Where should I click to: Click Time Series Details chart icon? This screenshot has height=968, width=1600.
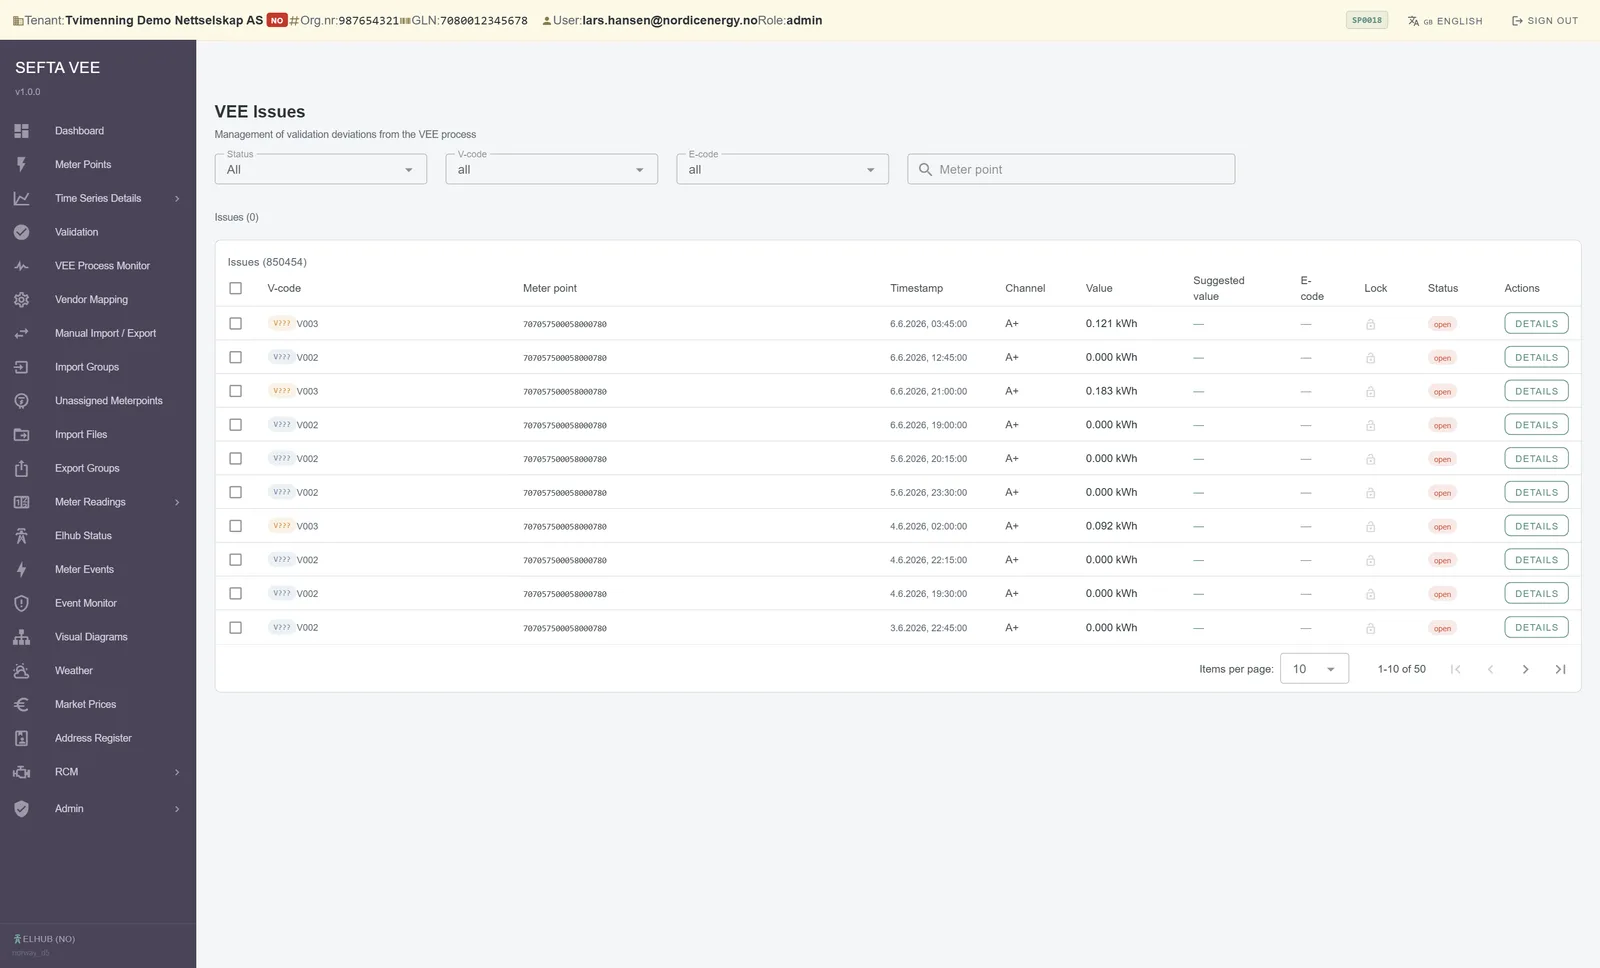click(x=21, y=198)
